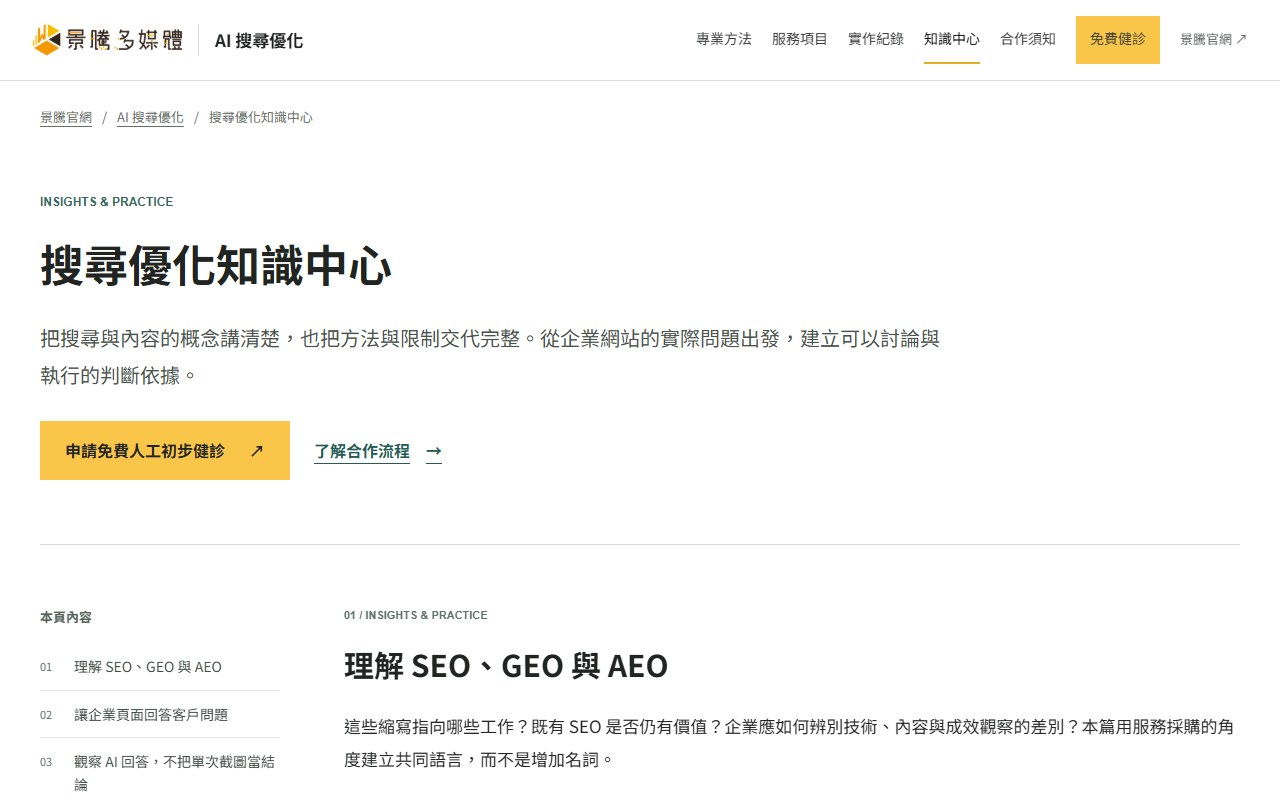The image size is (1280, 800).
Task: Click the 申請免費人工初步健診 button
Action: click(x=165, y=450)
